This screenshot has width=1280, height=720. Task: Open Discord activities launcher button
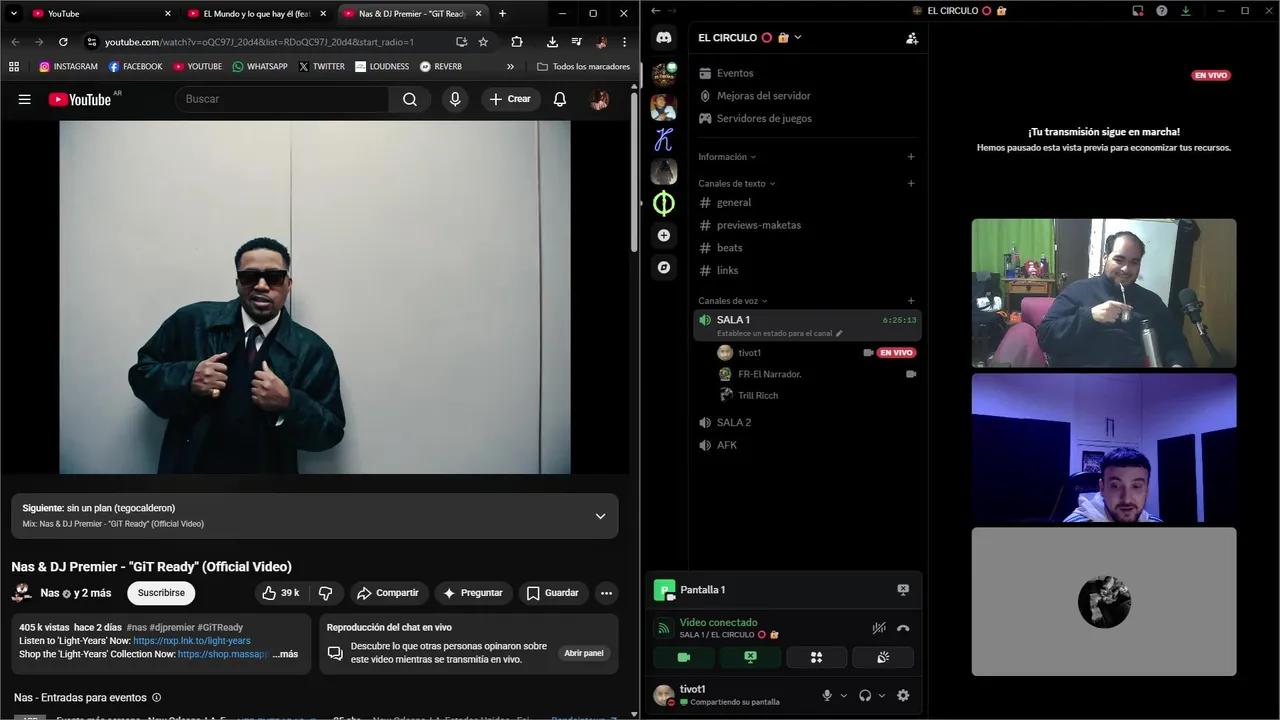click(816, 657)
